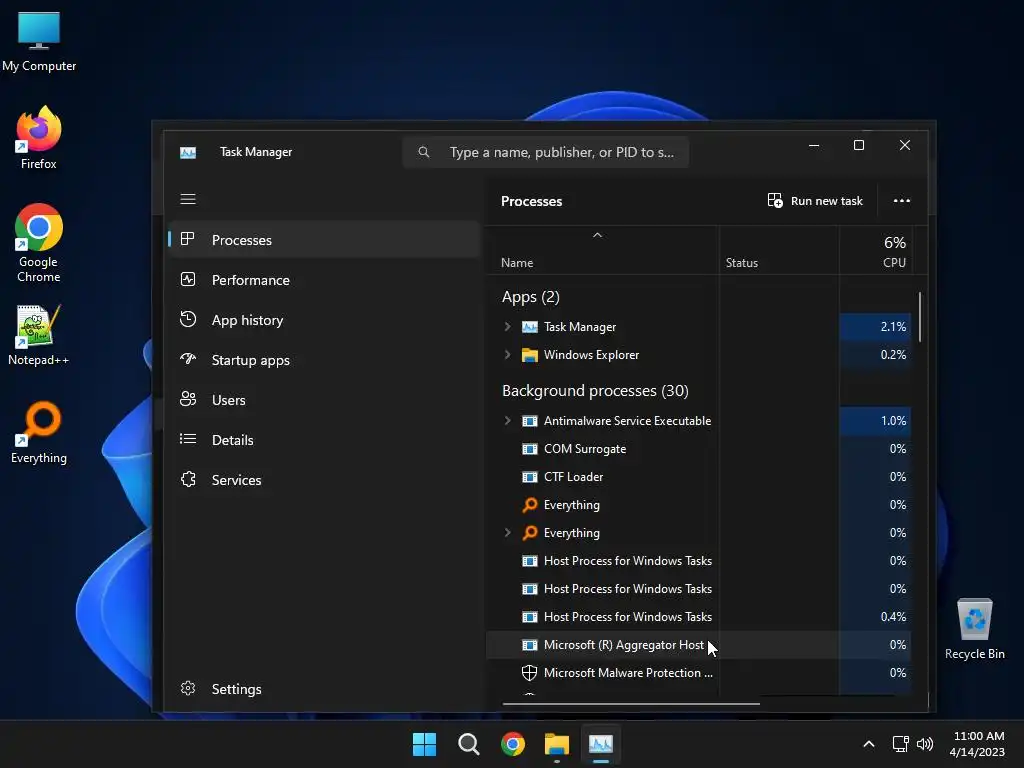Open the Firefox desktop shortcut
This screenshot has height=768, width=1024.
(39, 138)
